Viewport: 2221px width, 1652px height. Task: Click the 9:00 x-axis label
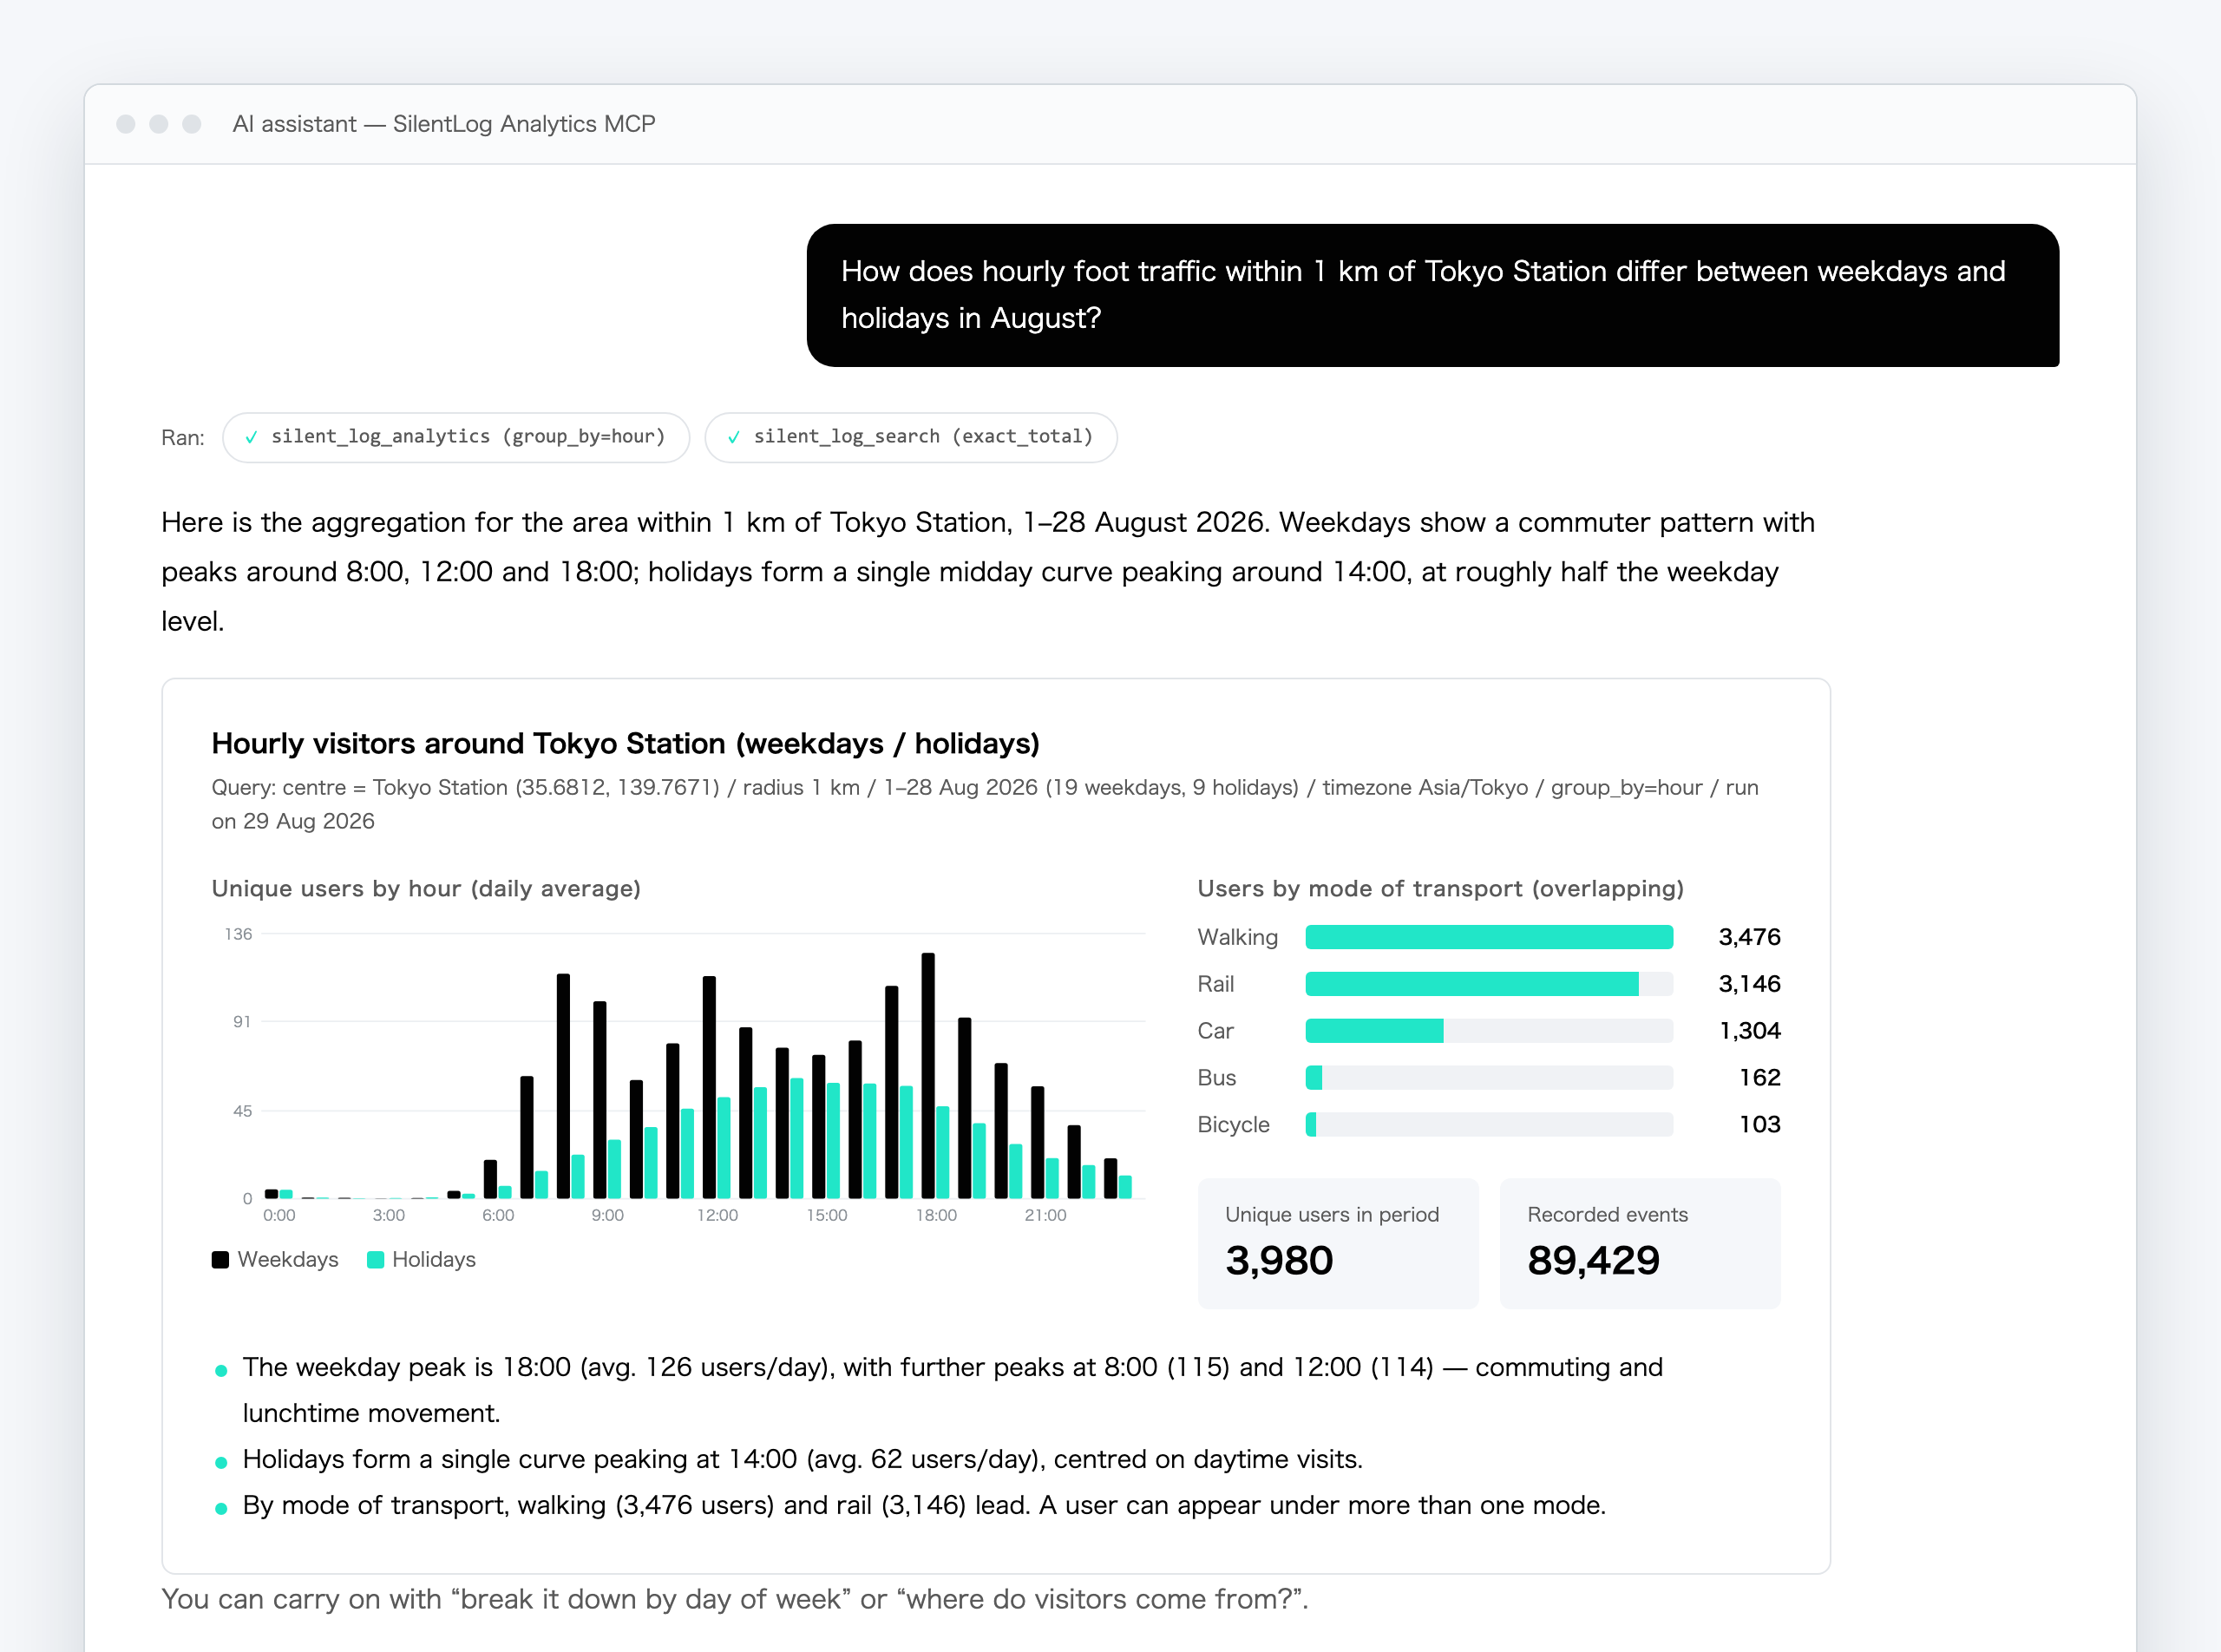pos(607,1215)
